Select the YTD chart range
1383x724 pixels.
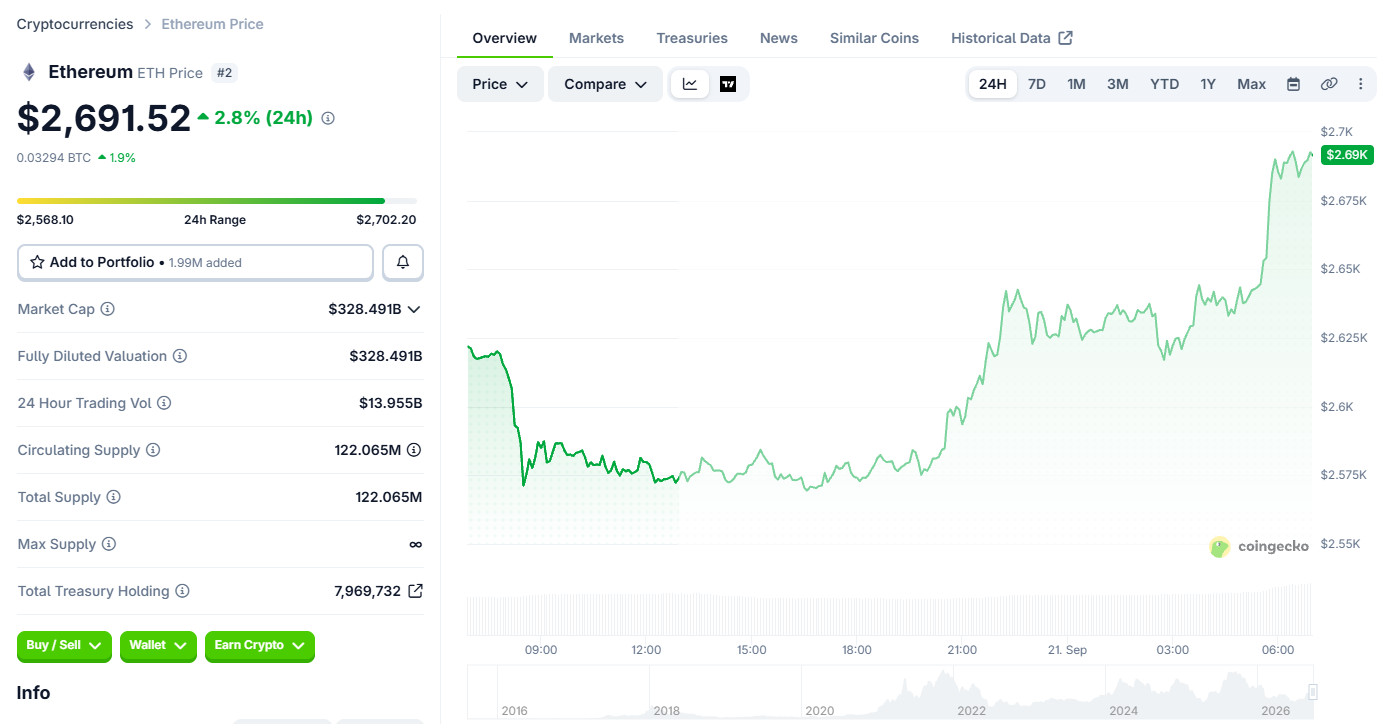coord(1164,84)
